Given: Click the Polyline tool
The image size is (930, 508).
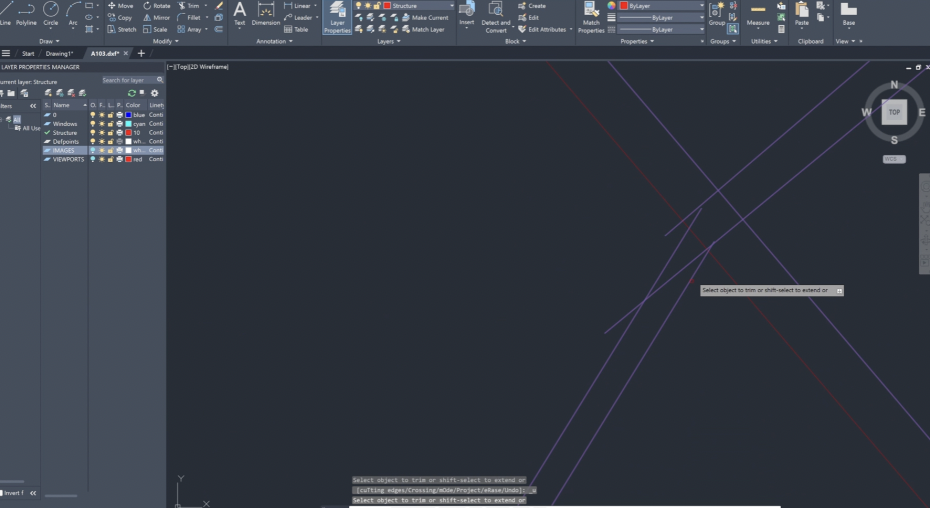Looking at the screenshot, I should [x=26, y=12].
